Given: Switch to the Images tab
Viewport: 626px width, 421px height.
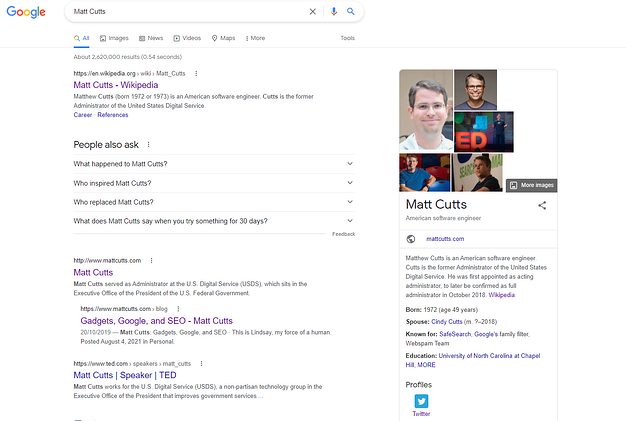Looking at the screenshot, I should click(x=114, y=38).
